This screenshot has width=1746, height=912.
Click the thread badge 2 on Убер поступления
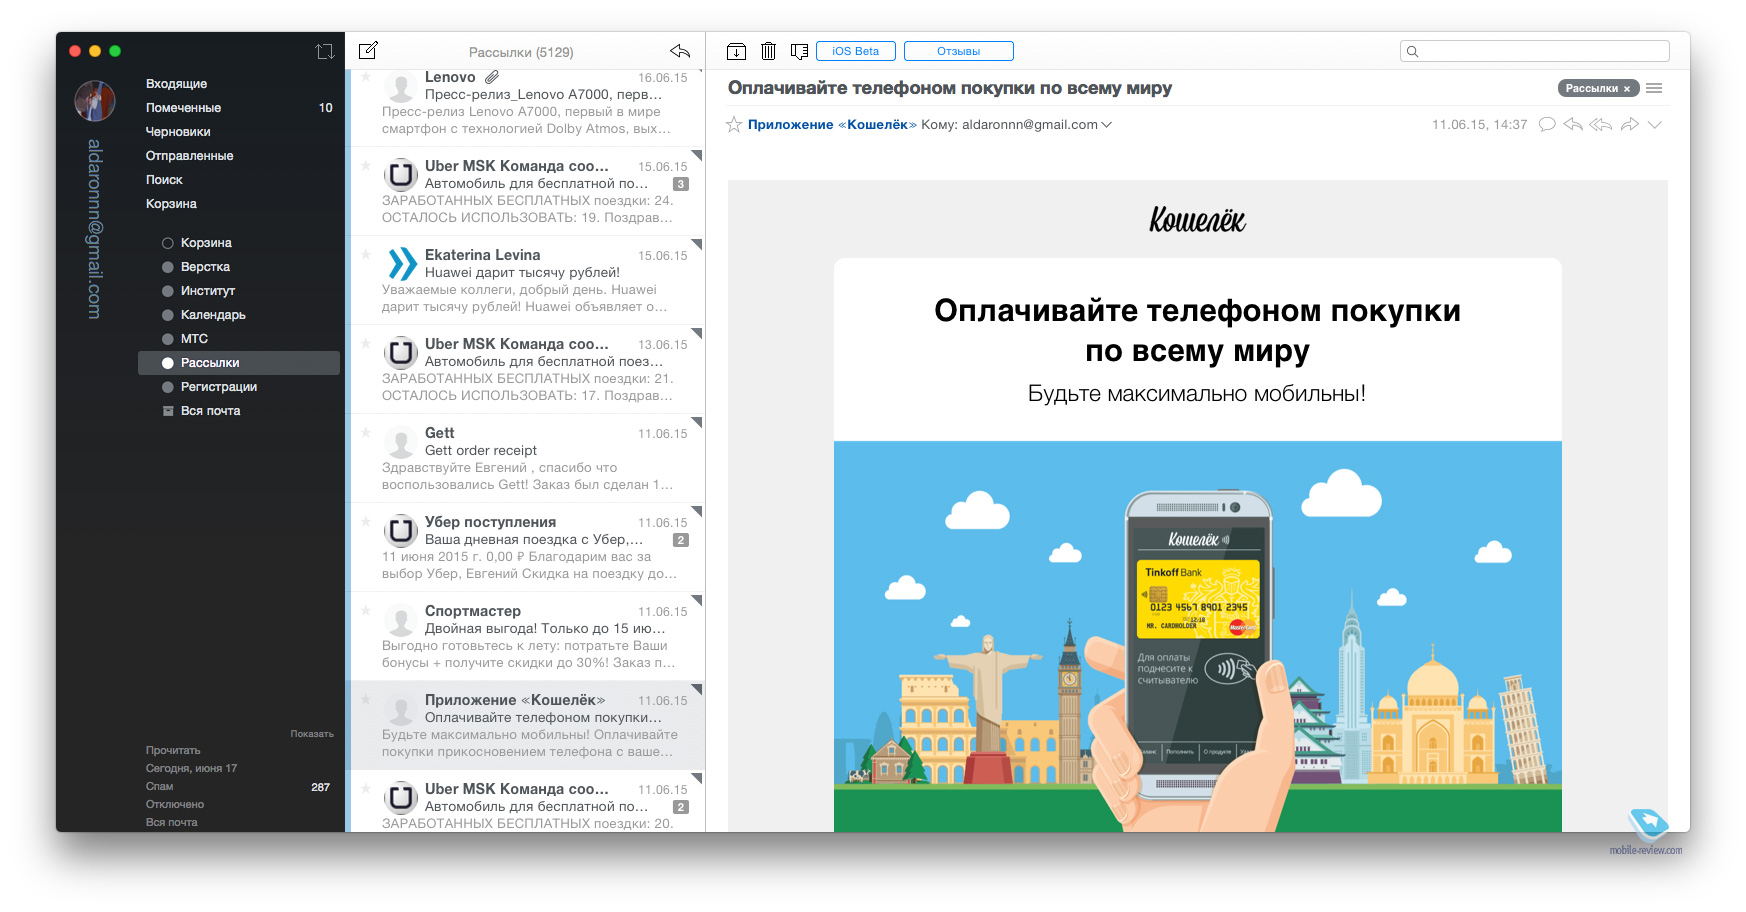(680, 540)
